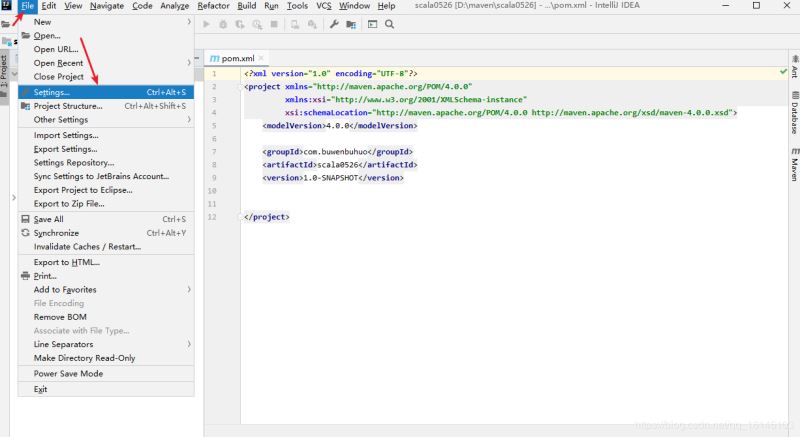Open Project Structure from the toolbar icon
Screen dimensions: 800x437
click(350, 23)
